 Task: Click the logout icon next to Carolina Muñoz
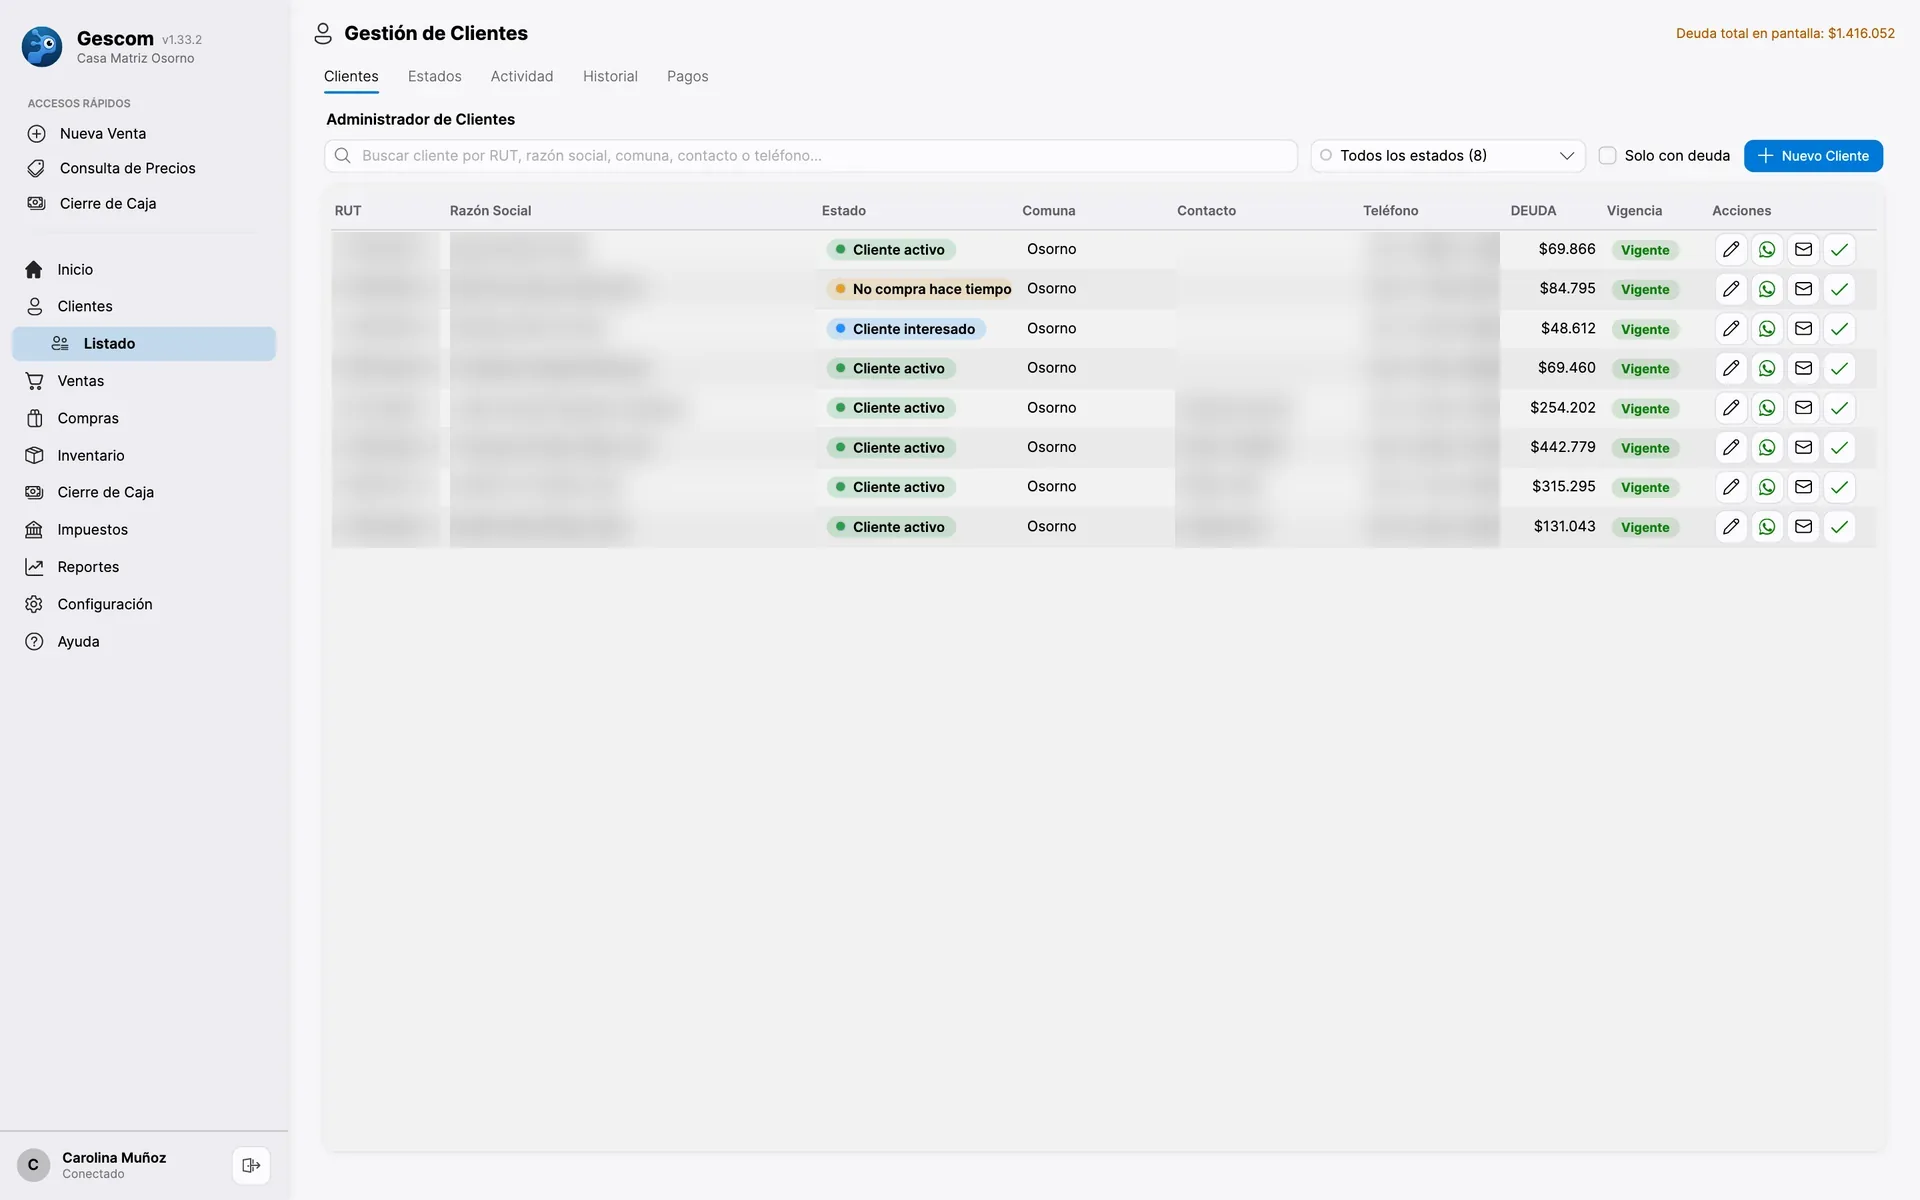coord(251,1165)
